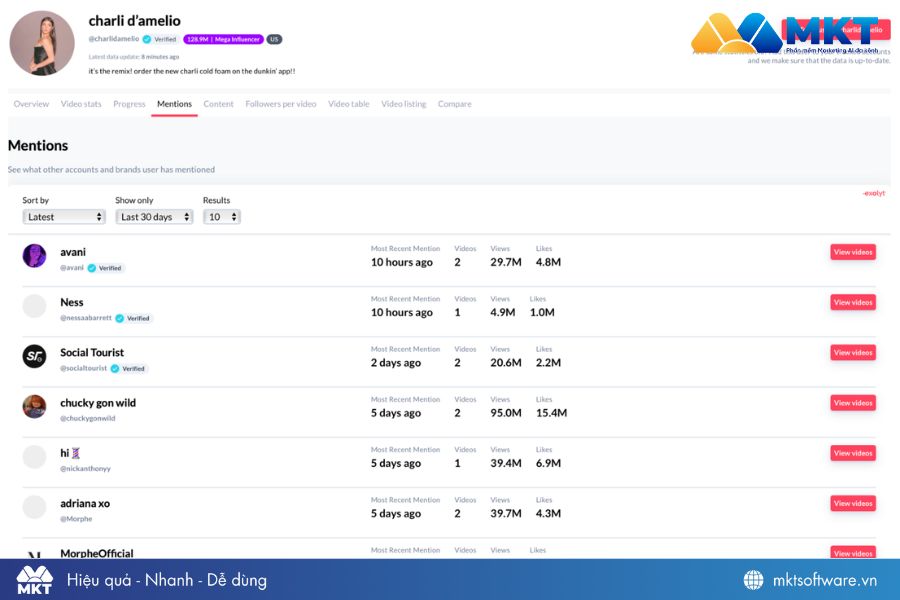900x600 pixels.
Task: Go to the Compare tab
Action: [455, 104]
